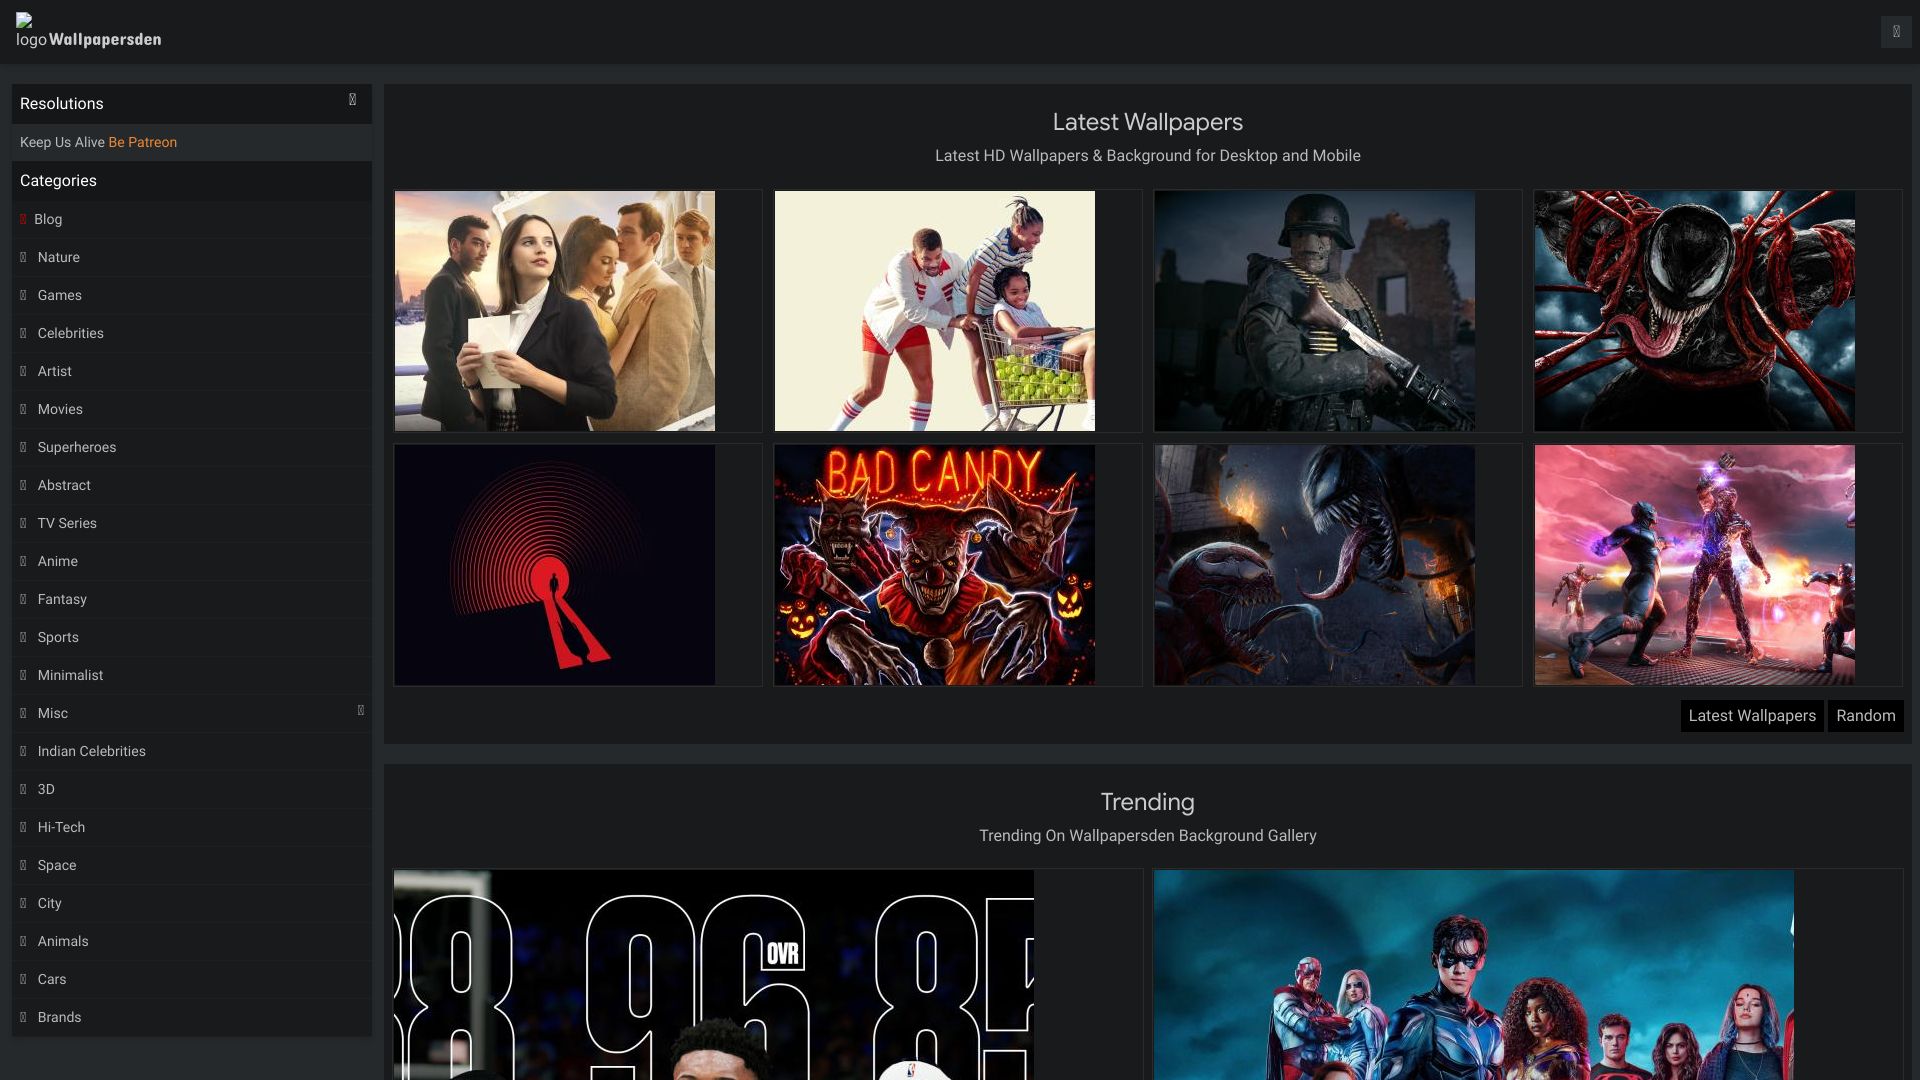Screen dimensions: 1920x1080
Task: Open the helmeted soldier wallpaper
Action: pos(1315,311)
